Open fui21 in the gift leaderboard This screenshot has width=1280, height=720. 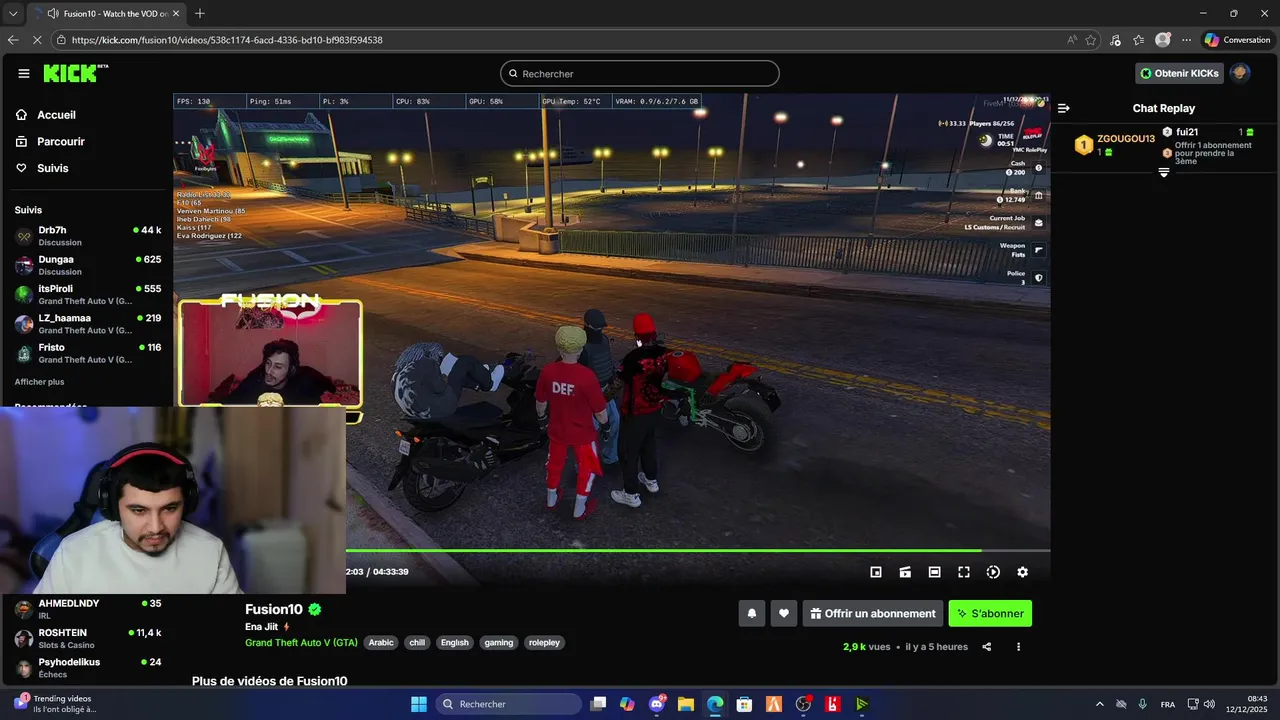coord(1187,132)
